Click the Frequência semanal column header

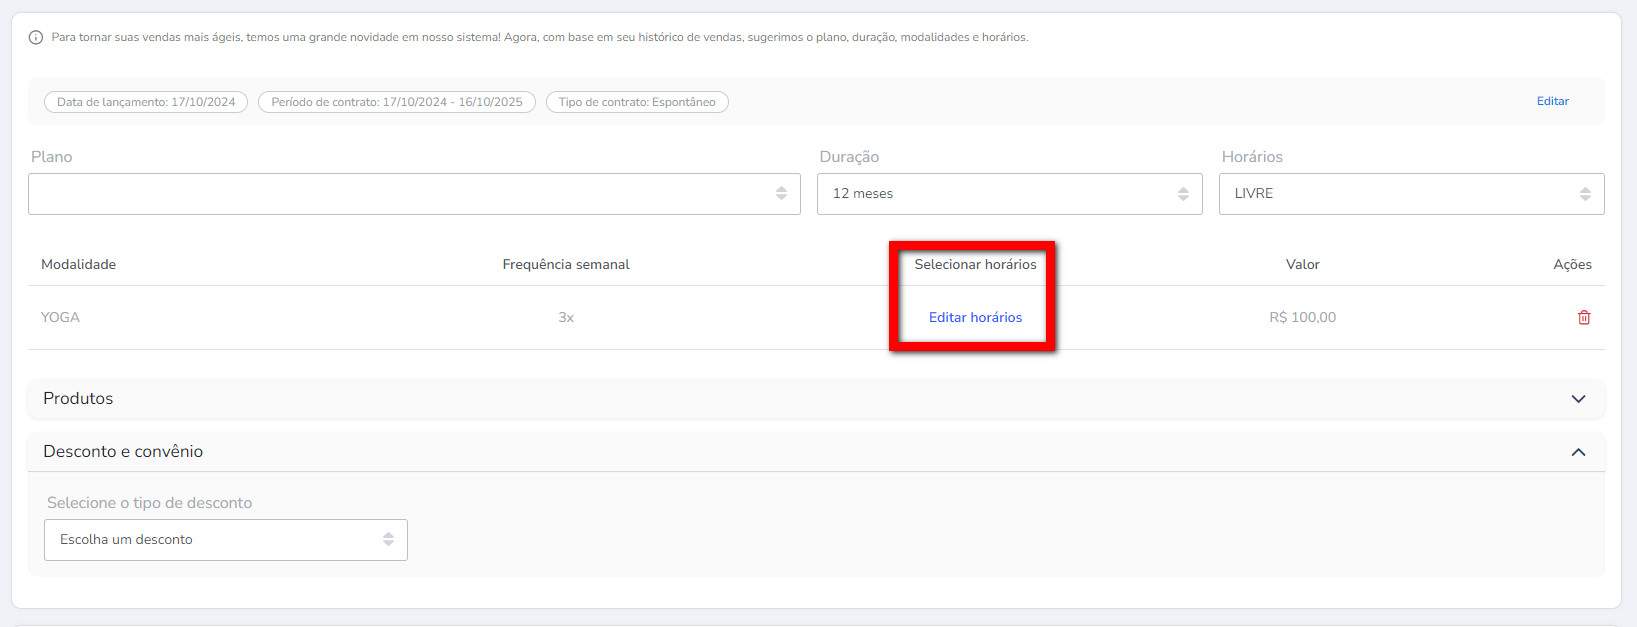pyautogui.click(x=566, y=264)
